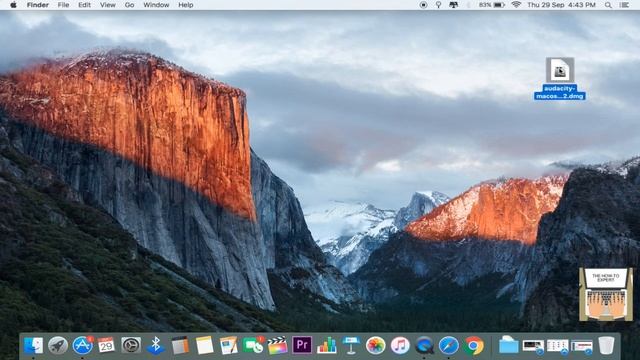Open the Finder menu in menu bar
640x360 pixels.
38,5
